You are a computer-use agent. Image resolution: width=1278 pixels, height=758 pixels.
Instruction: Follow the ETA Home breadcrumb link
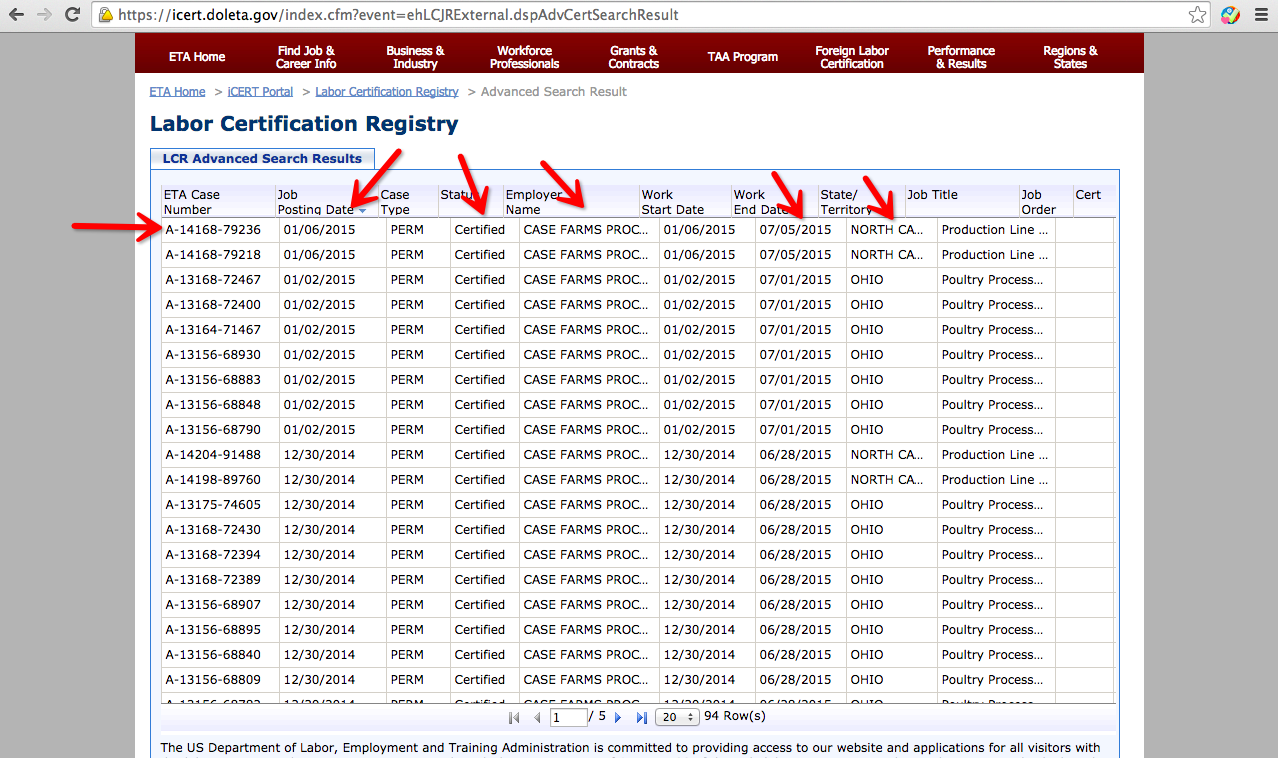pos(177,91)
